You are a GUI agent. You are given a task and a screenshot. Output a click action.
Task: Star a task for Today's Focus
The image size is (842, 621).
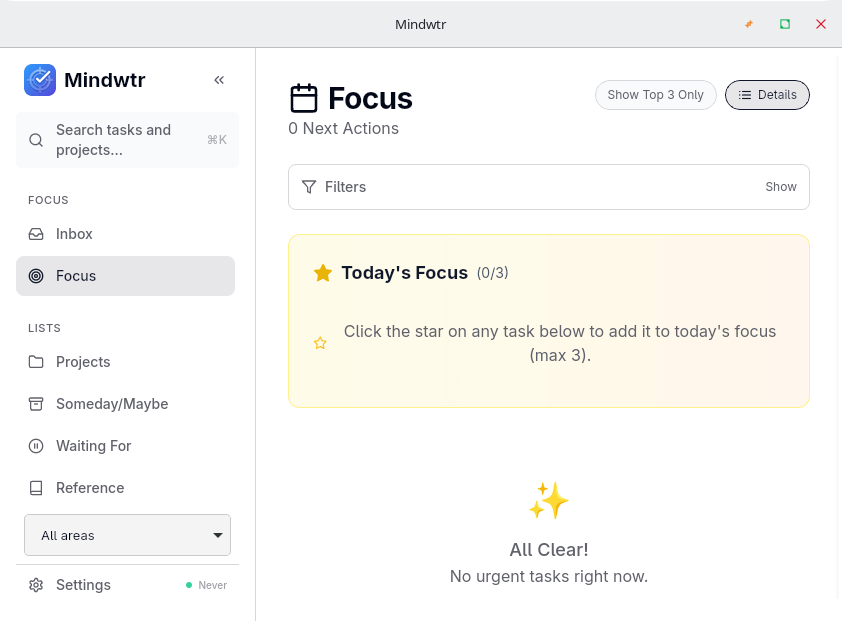(x=320, y=343)
